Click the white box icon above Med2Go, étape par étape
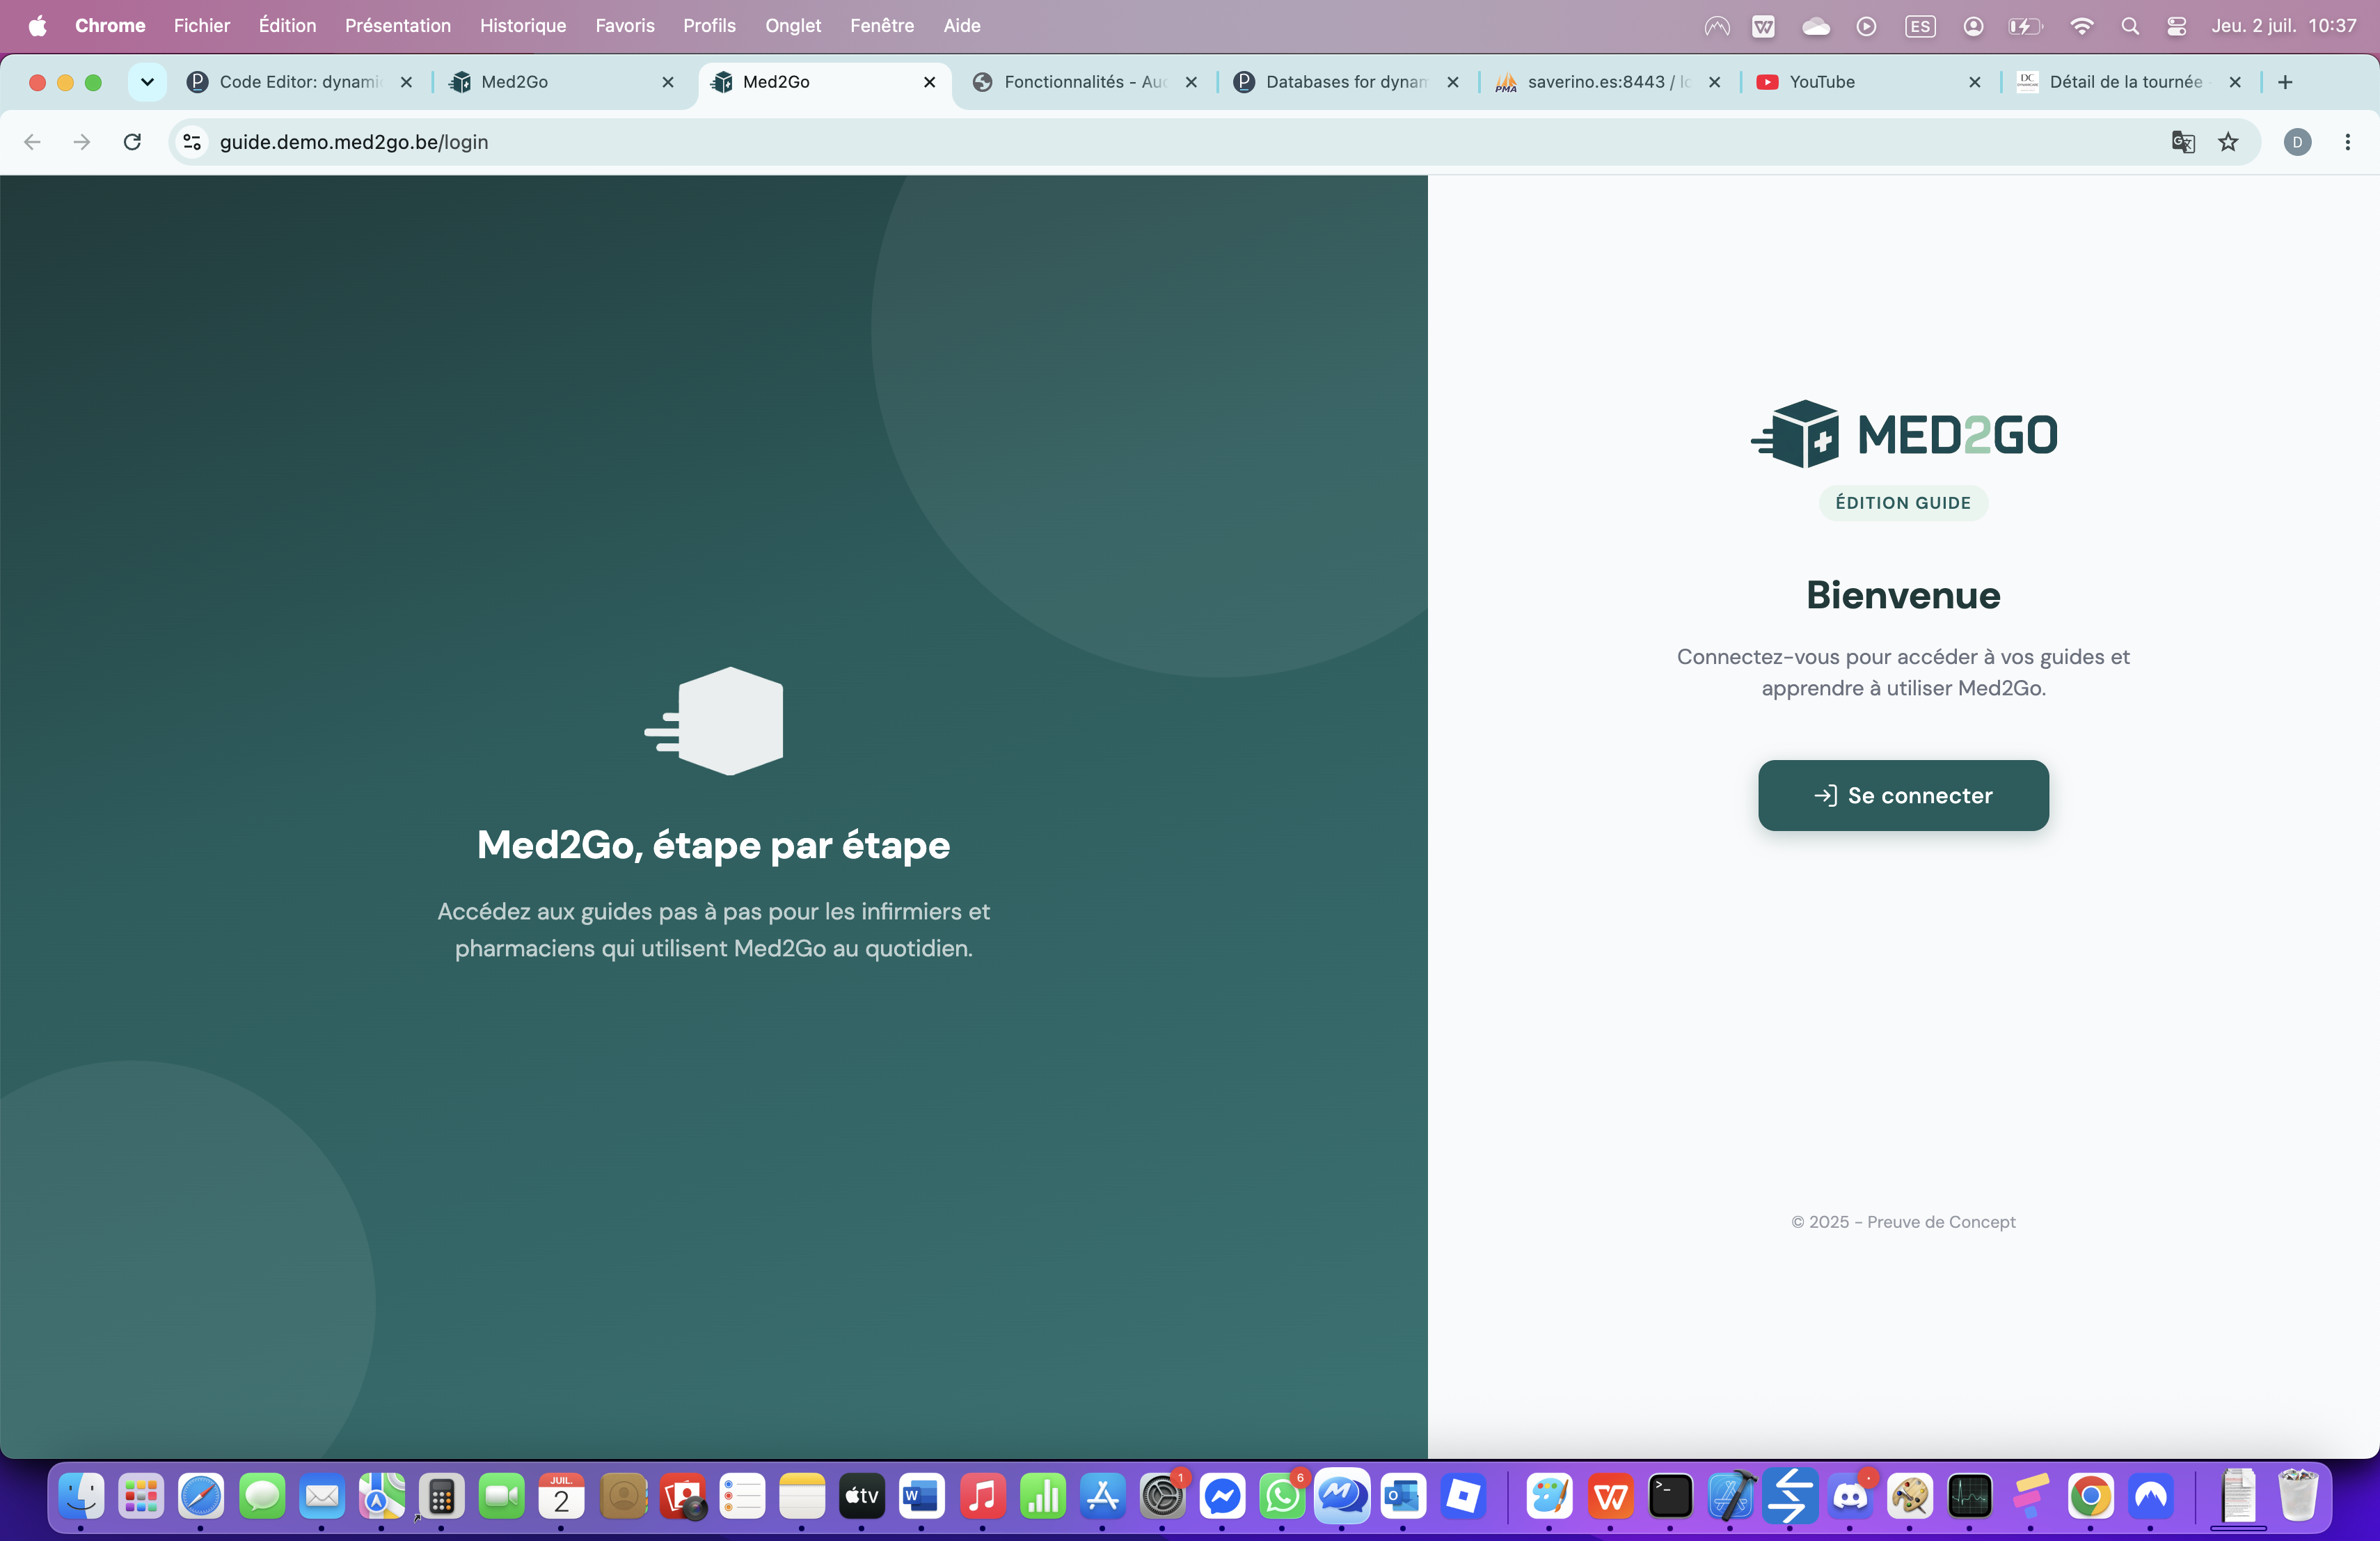Viewport: 2380px width, 1541px height. pos(714,721)
